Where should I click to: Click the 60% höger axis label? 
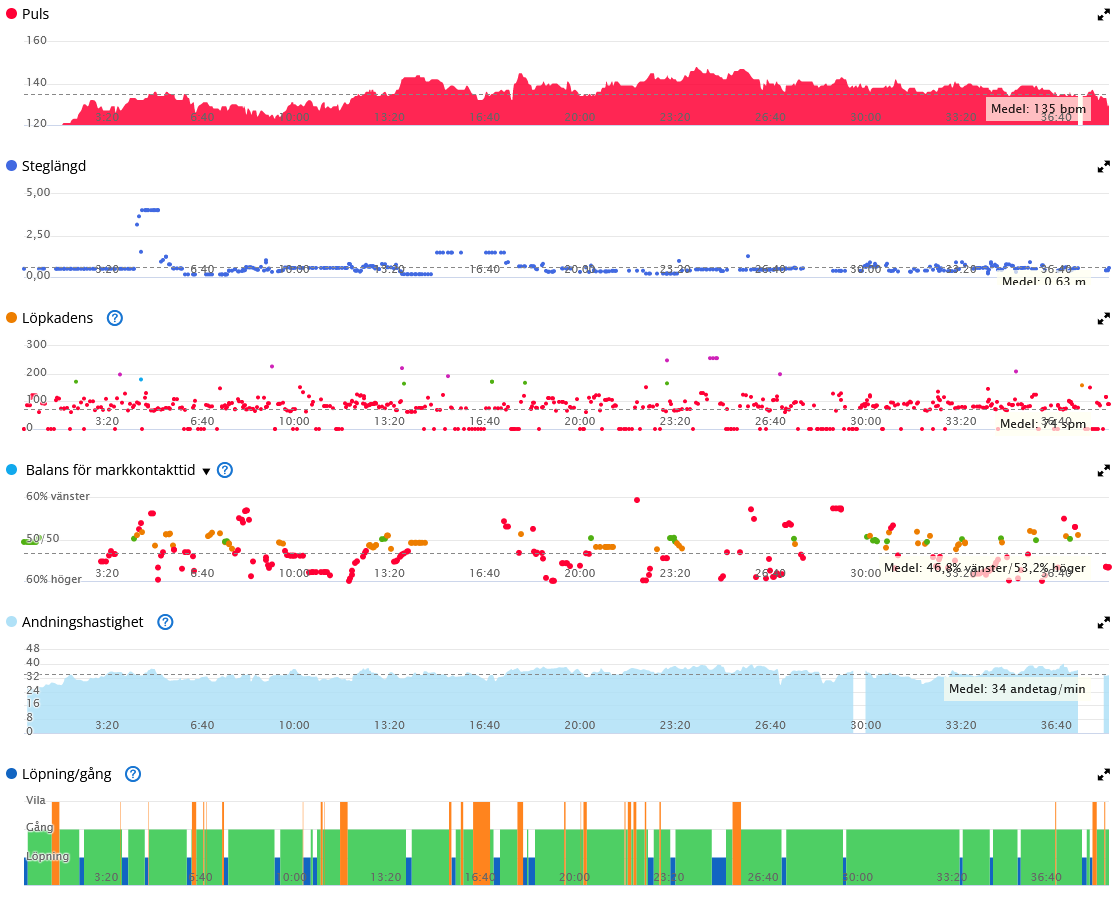[53, 579]
